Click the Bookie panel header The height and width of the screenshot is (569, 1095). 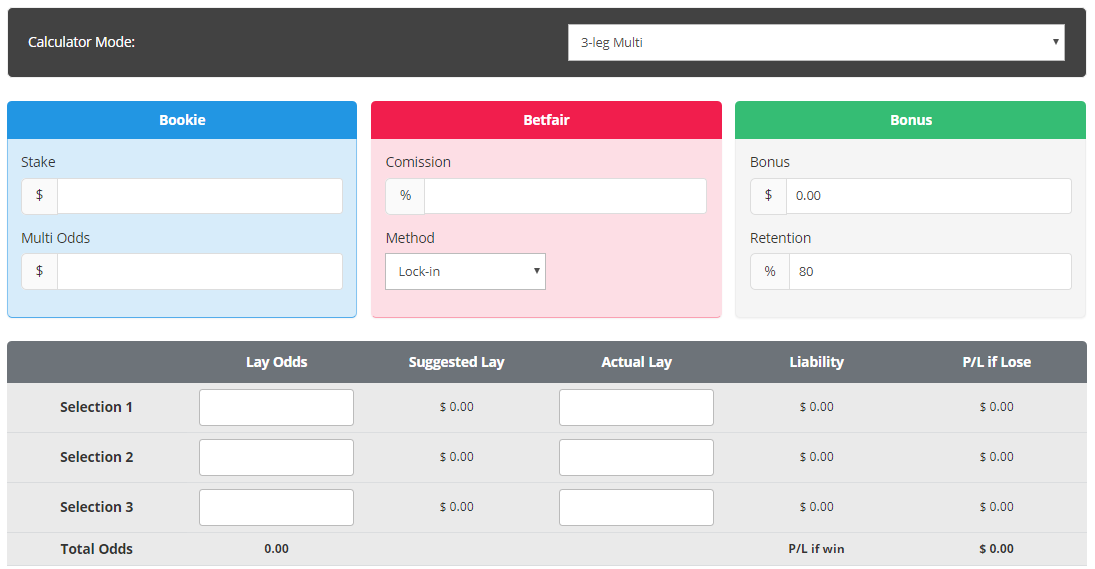(182, 120)
